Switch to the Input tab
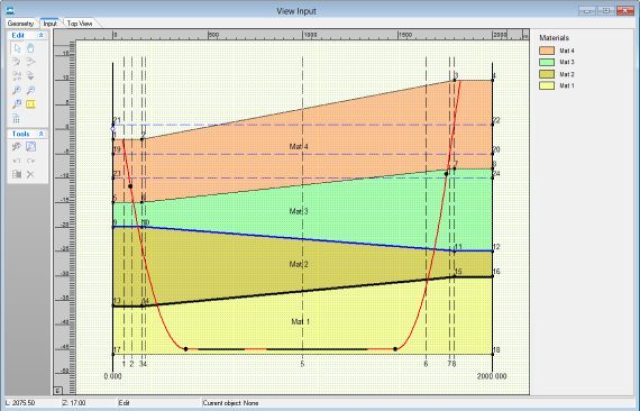The image size is (640, 411). tap(50, 24)
